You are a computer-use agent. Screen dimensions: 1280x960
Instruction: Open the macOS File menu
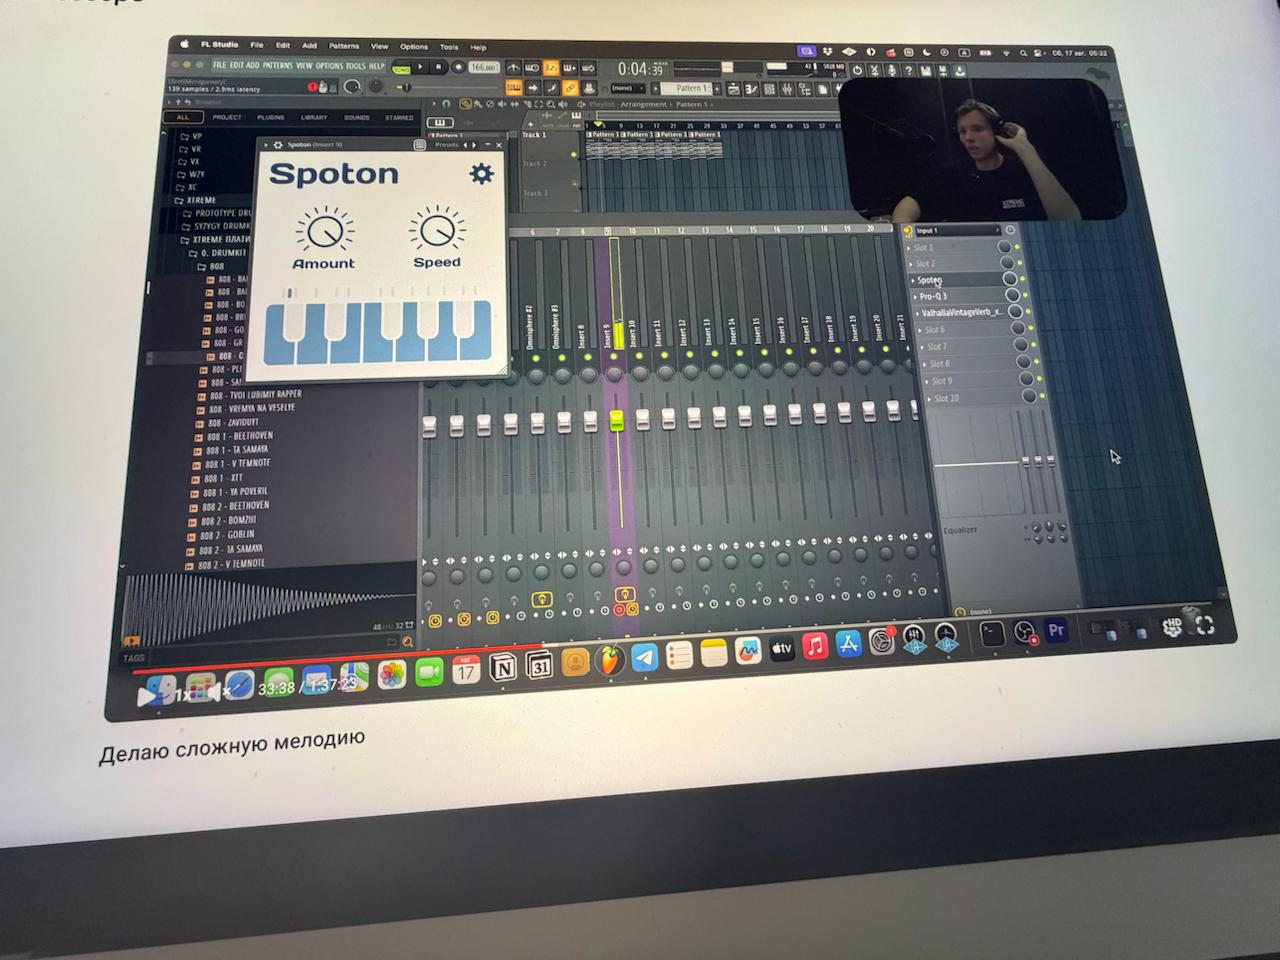[257, 45]
